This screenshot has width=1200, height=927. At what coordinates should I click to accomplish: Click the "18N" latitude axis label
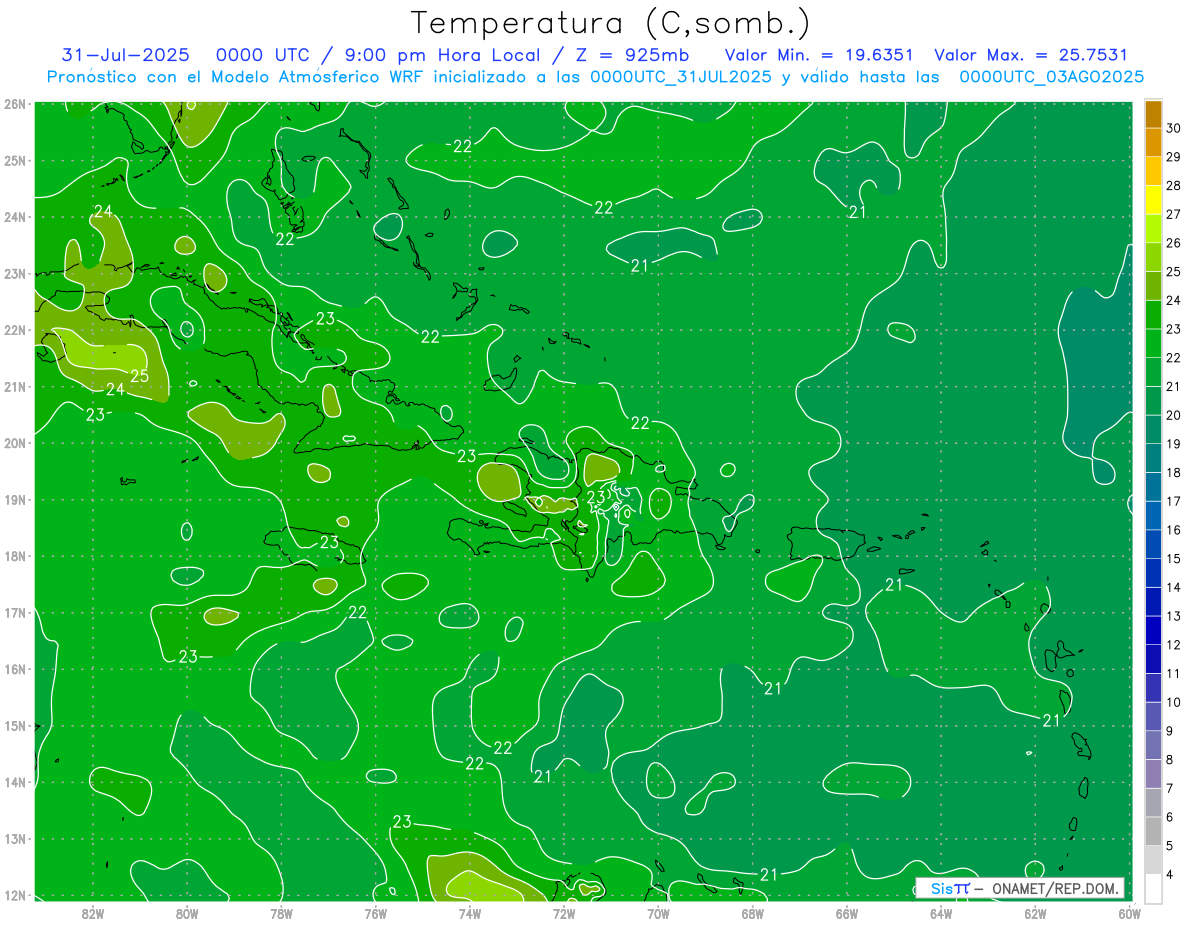(15, 556)
